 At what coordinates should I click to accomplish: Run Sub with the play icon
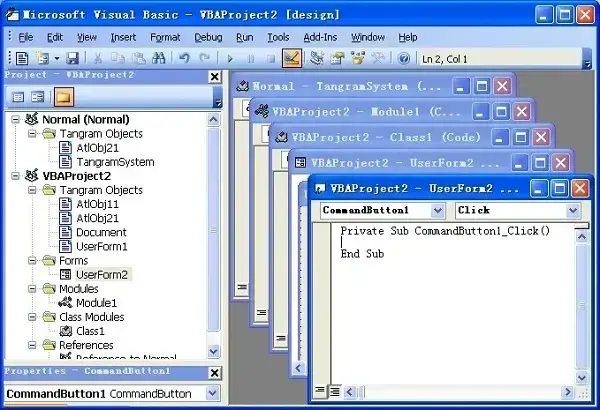(x=230, y=59)
